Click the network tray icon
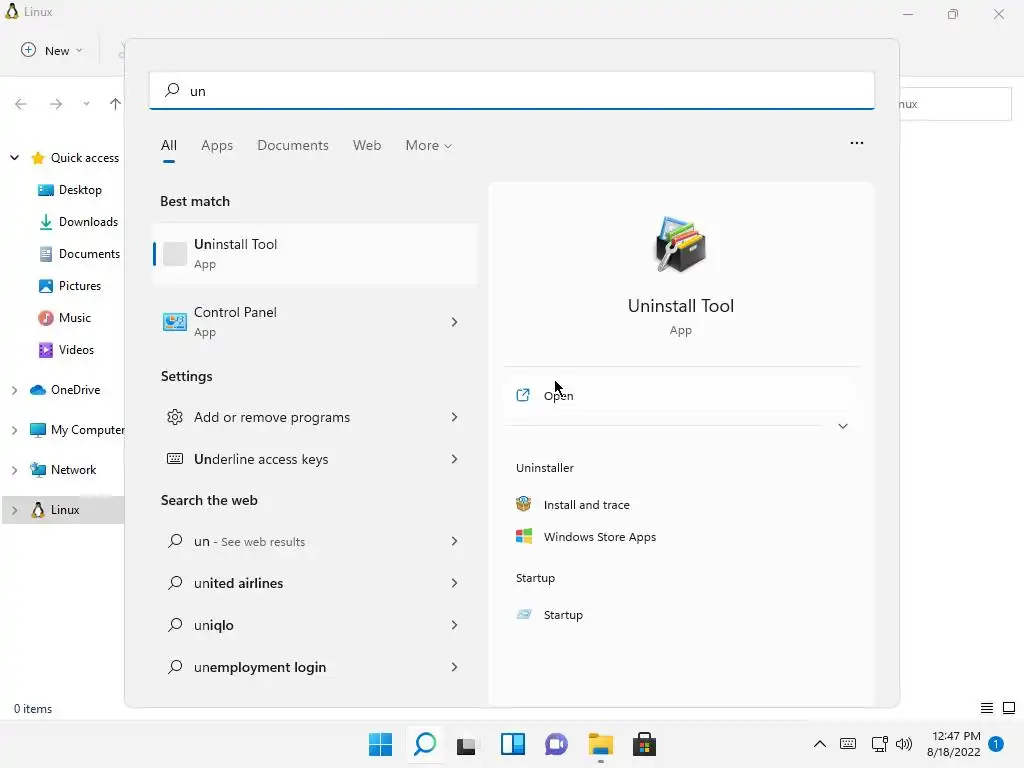Image resolution: width=1024 pixels, height=768 pixels. [879, 744]
